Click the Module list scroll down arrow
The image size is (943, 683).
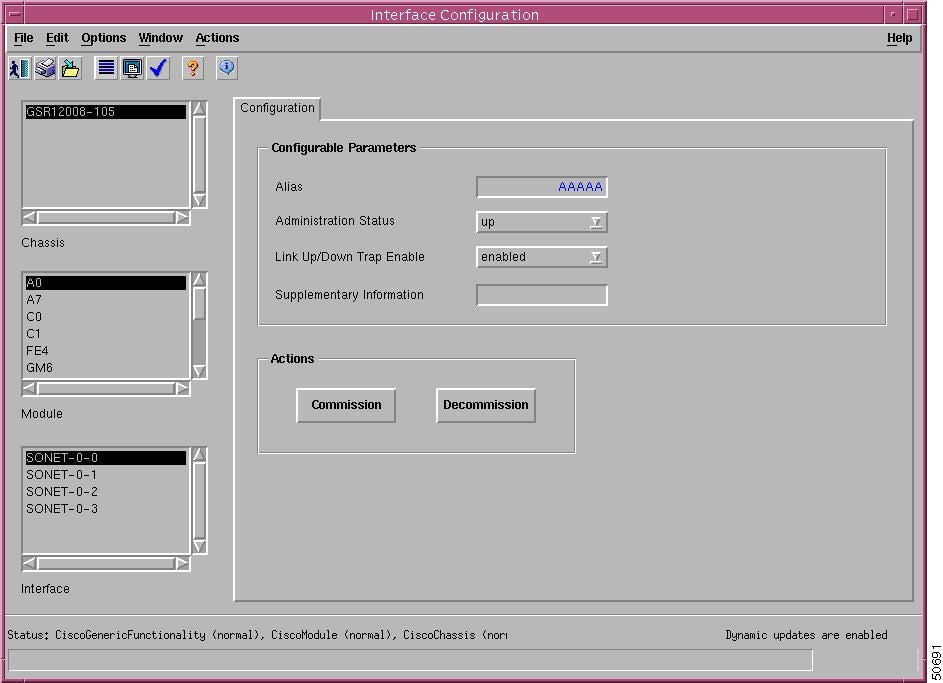[x=200, y=372]
